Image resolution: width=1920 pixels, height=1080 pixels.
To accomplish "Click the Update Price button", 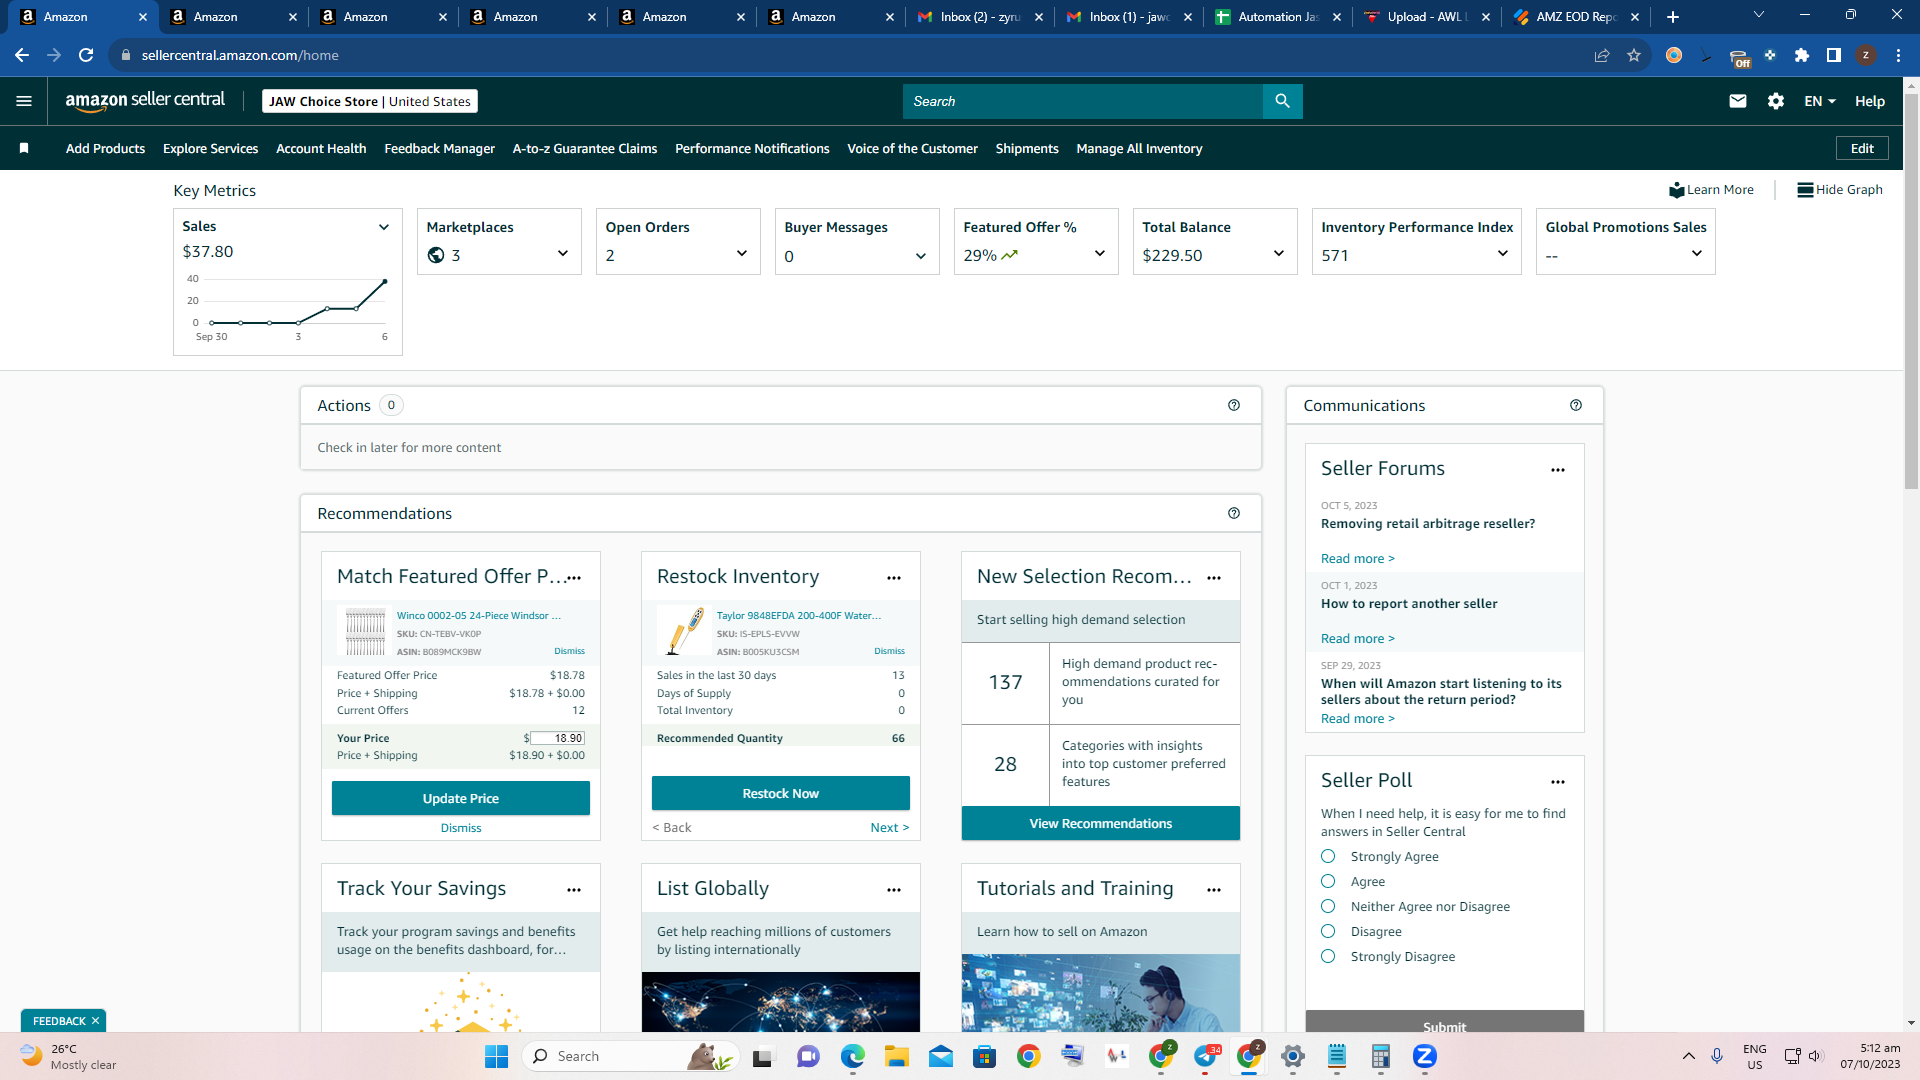I will tap(461, 798).
